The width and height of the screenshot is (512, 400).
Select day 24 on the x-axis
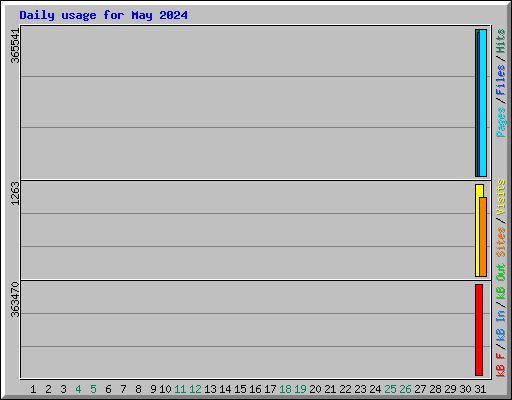375,389
